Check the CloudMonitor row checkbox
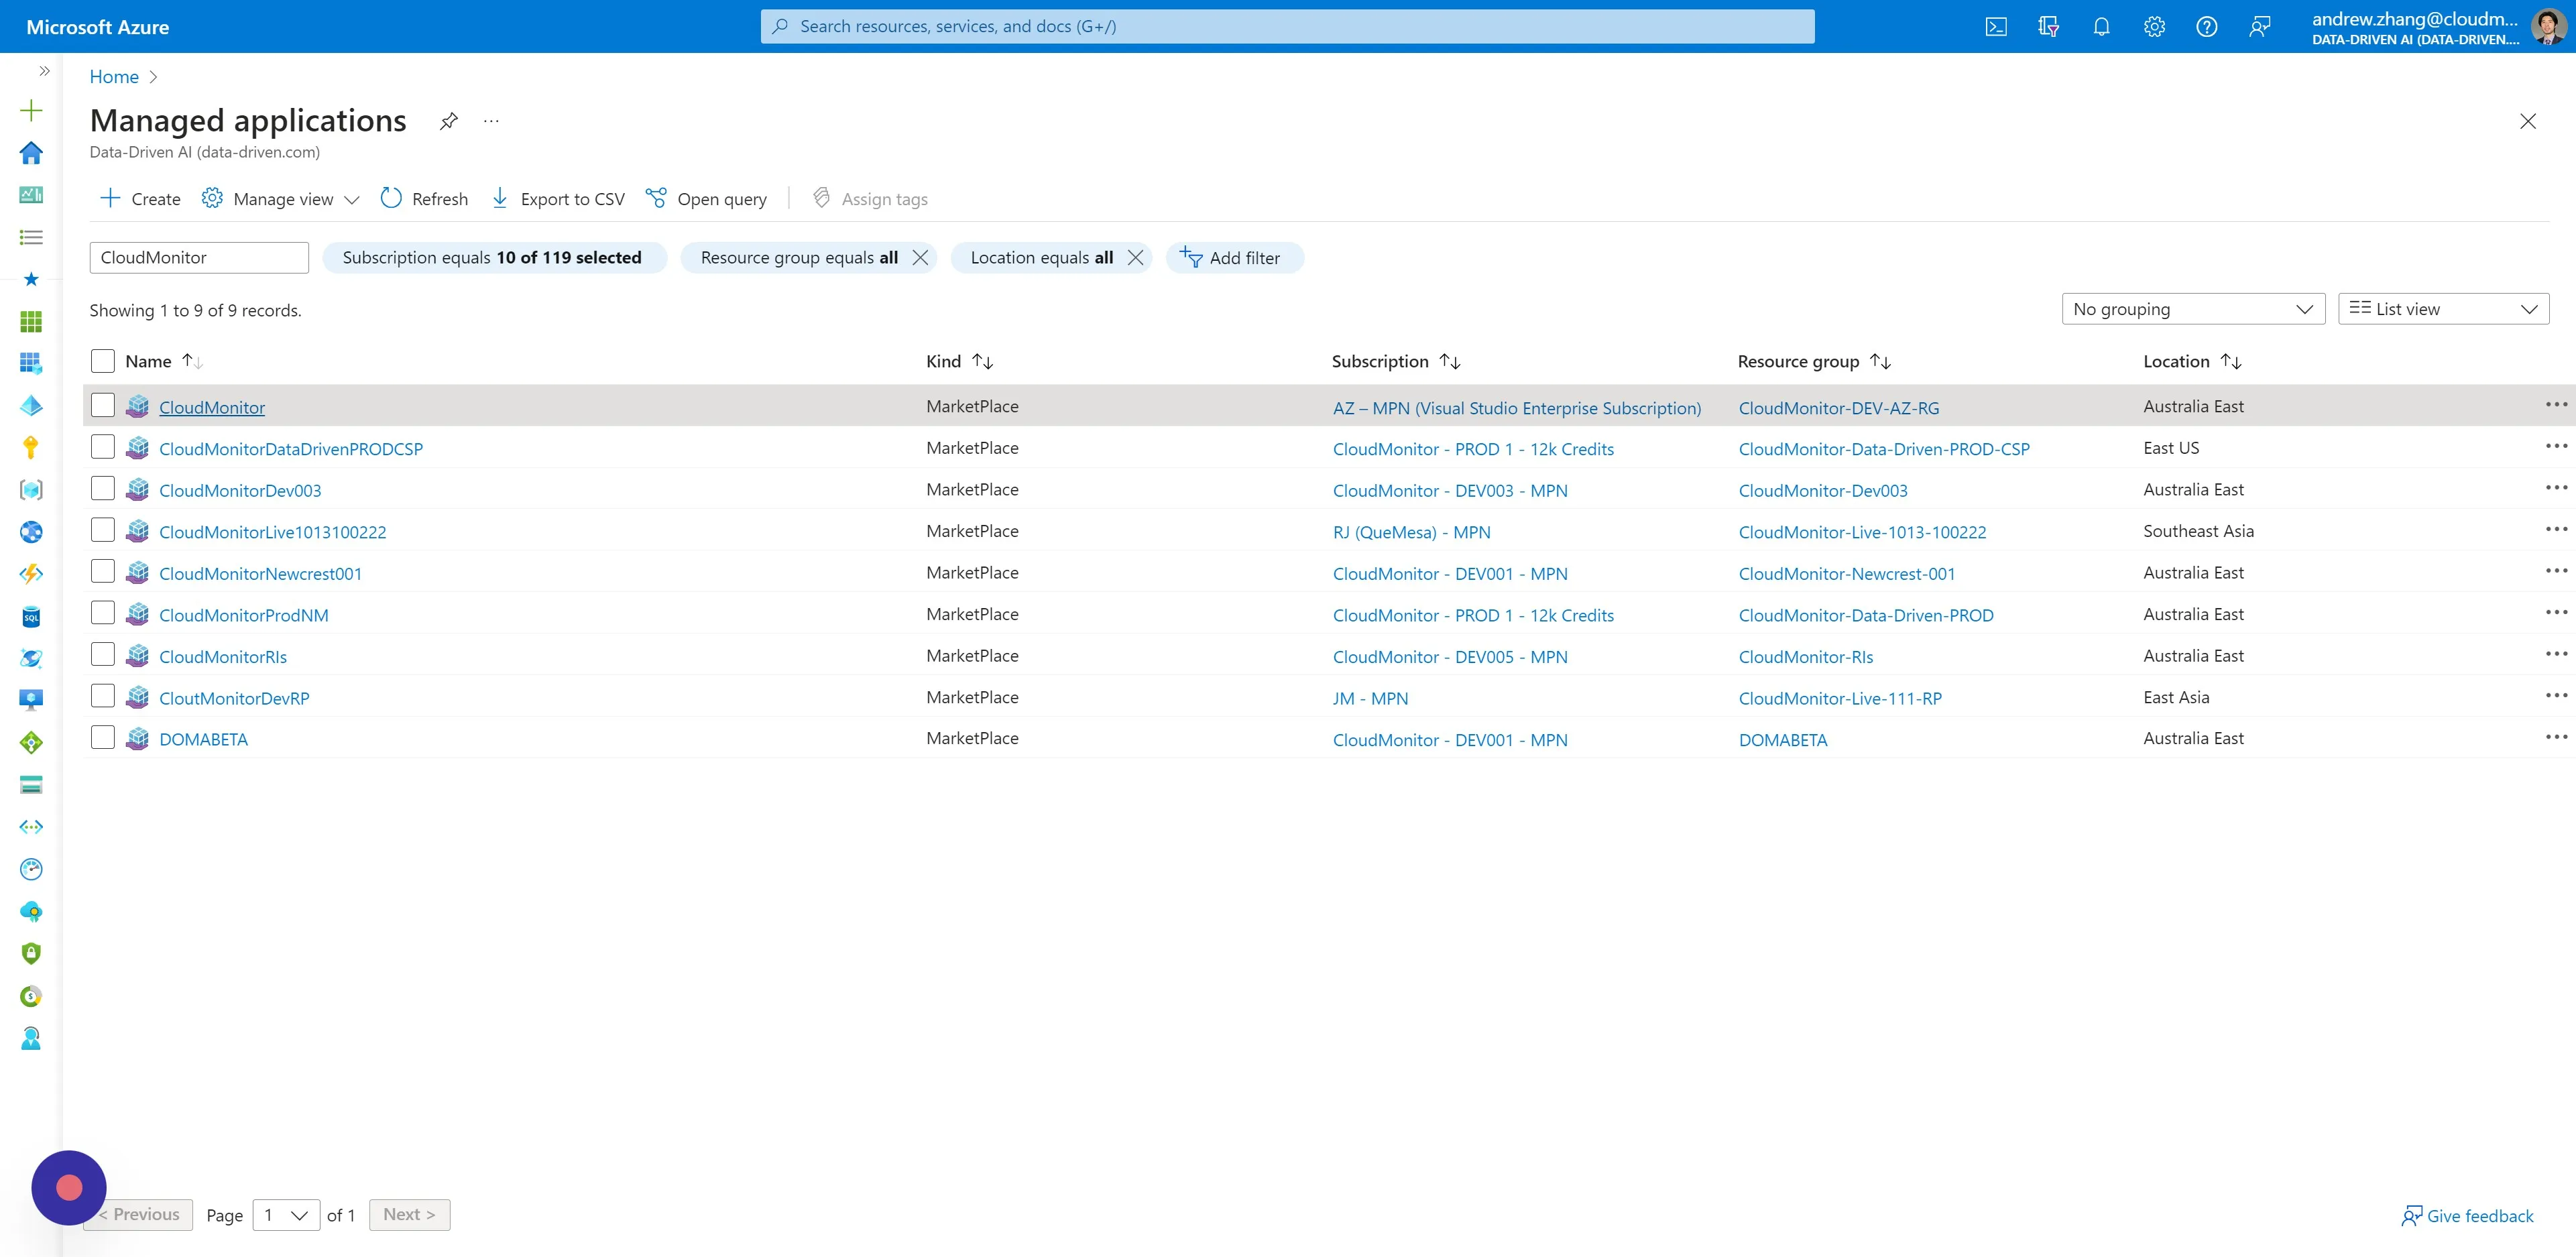The width and height of the screenshot is (2576, 1257). tap(103, 405)
